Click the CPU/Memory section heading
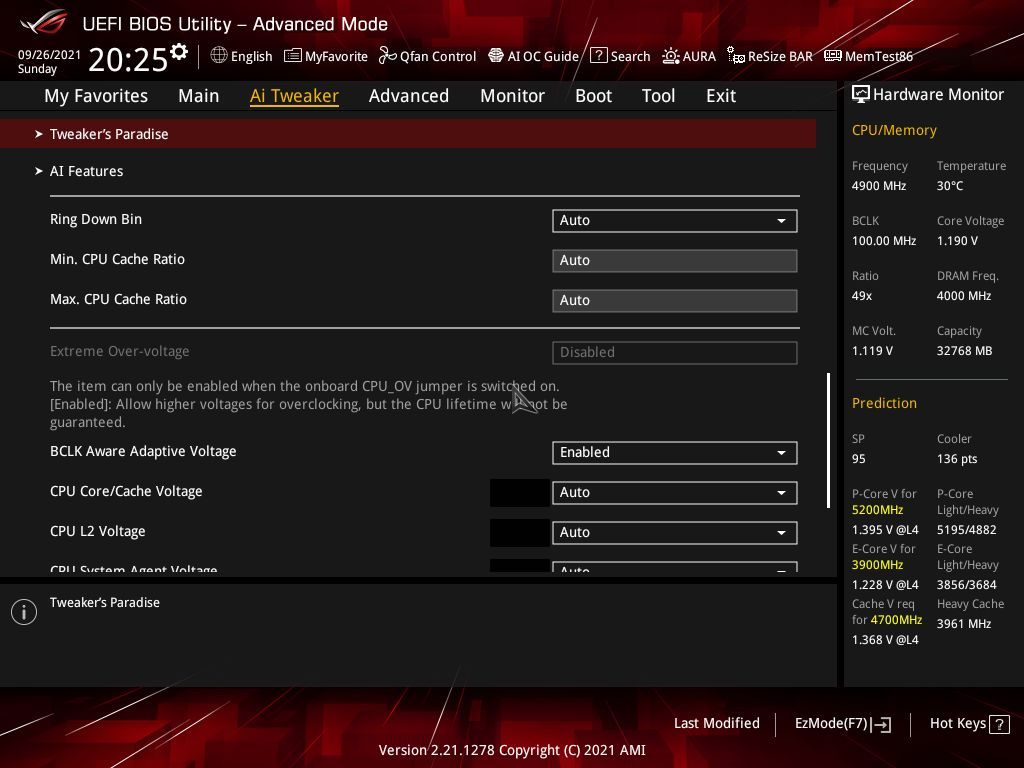 click(894, 131)
